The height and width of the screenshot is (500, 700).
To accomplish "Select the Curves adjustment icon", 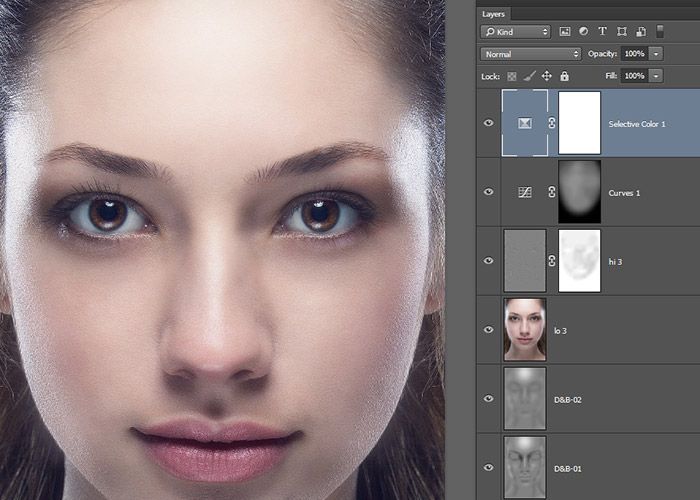I will pos(525,192).
